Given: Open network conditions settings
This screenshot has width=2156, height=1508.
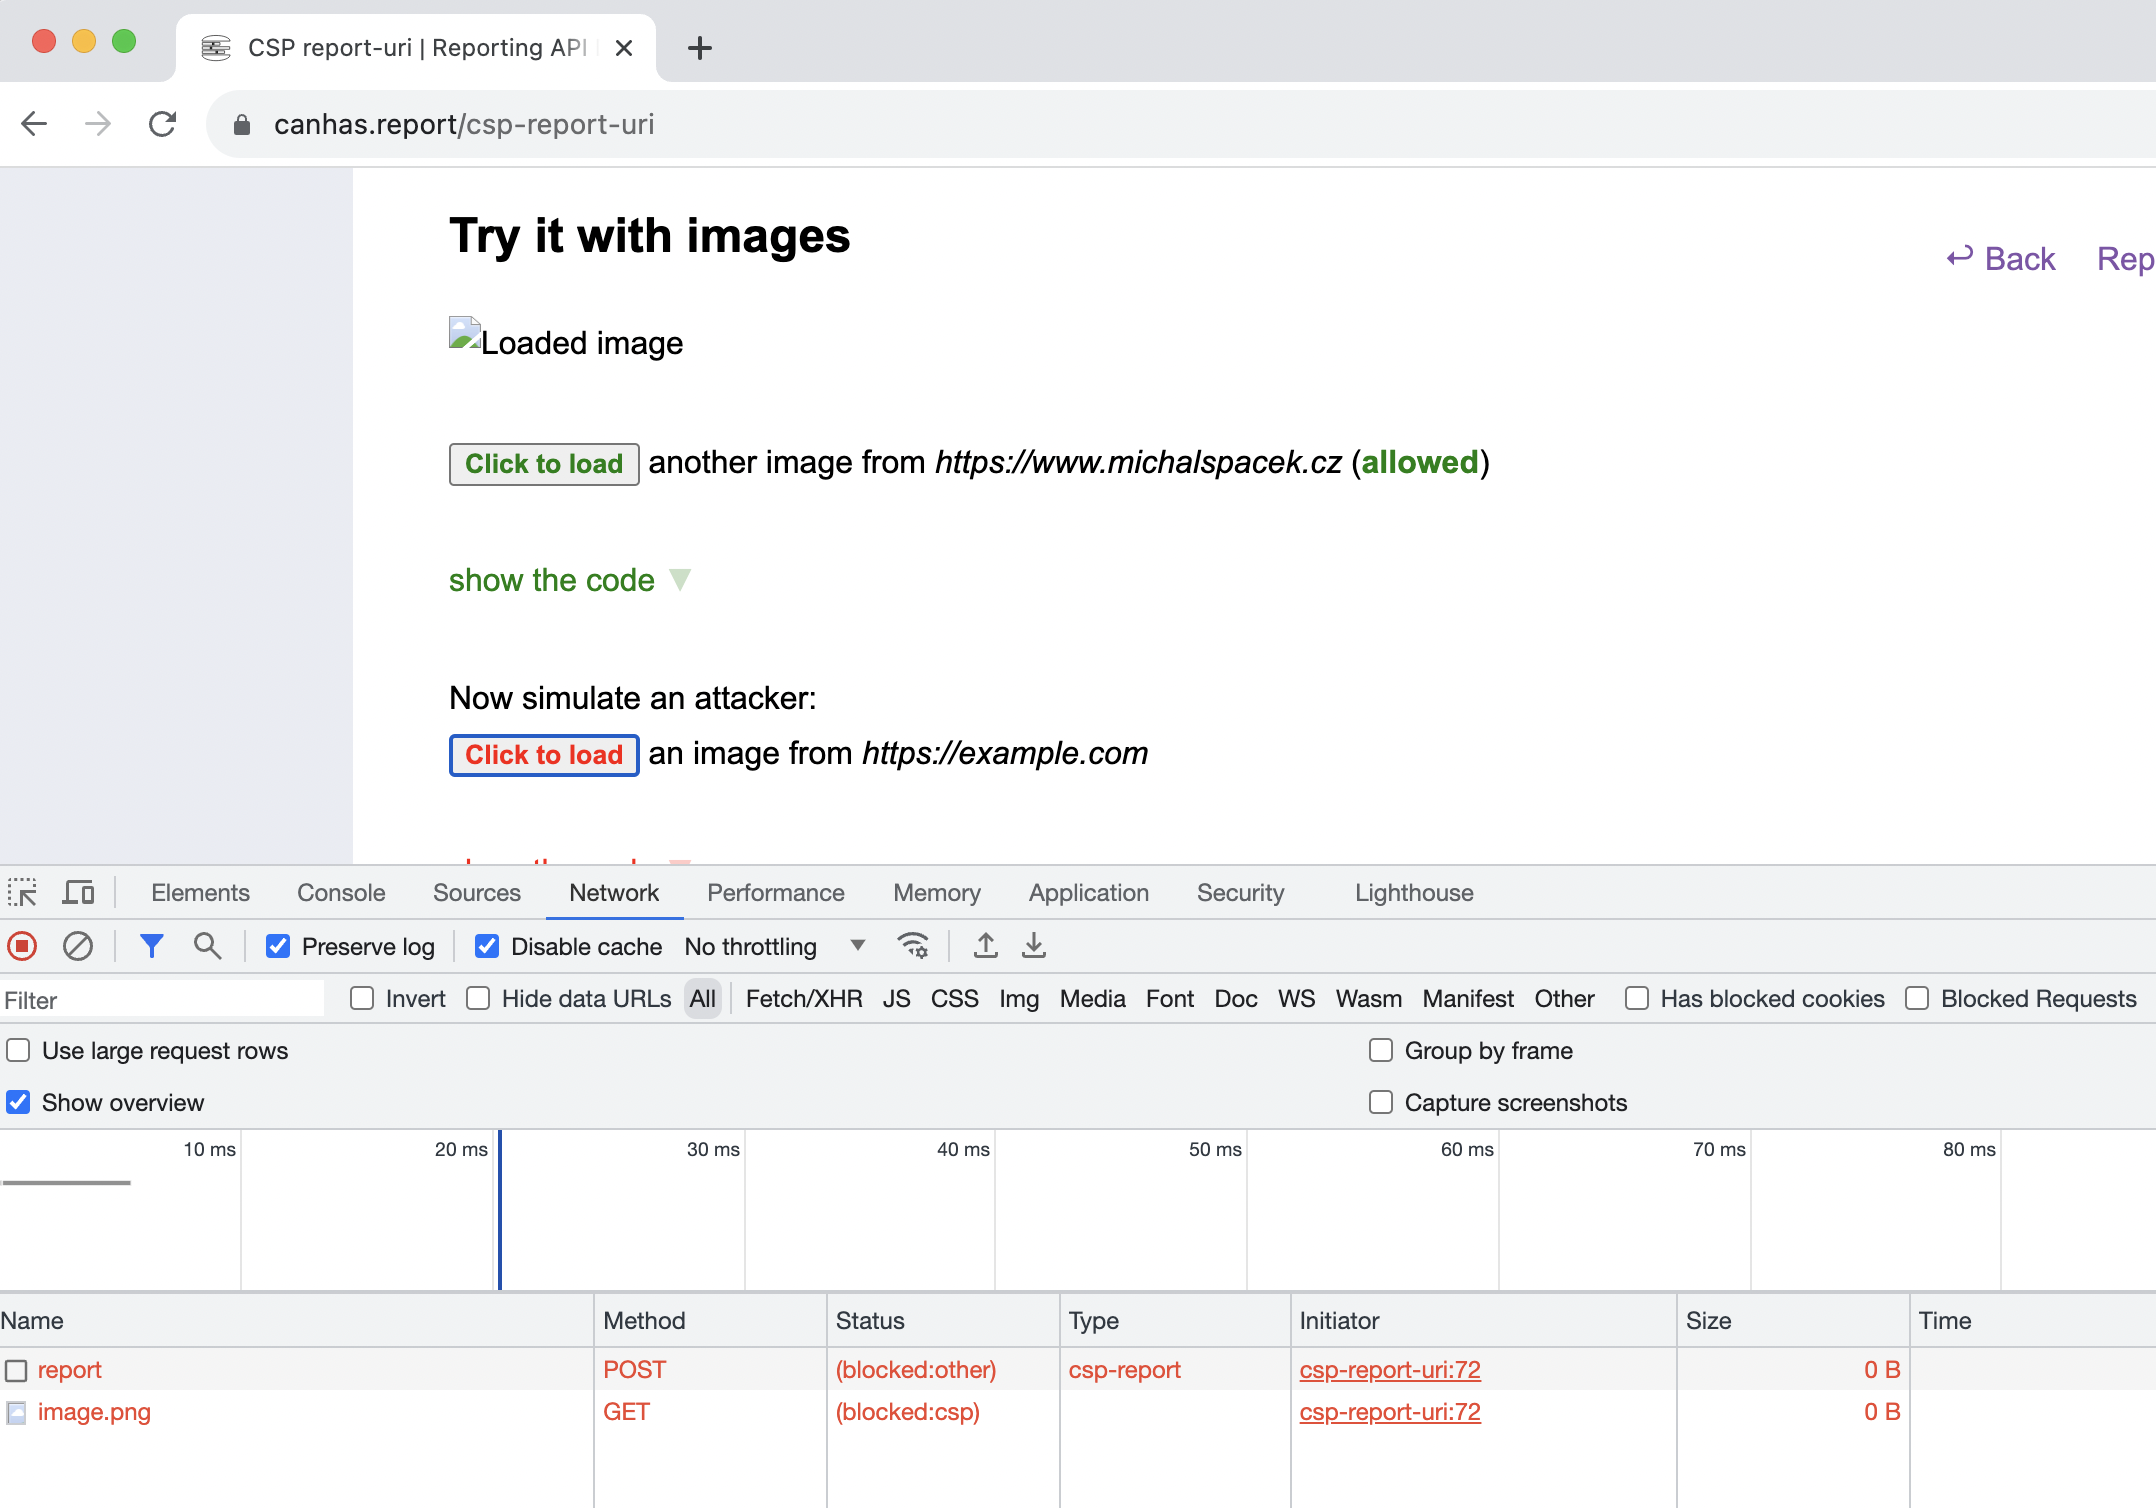Looking at the screenshot, I should pos(913,945).
